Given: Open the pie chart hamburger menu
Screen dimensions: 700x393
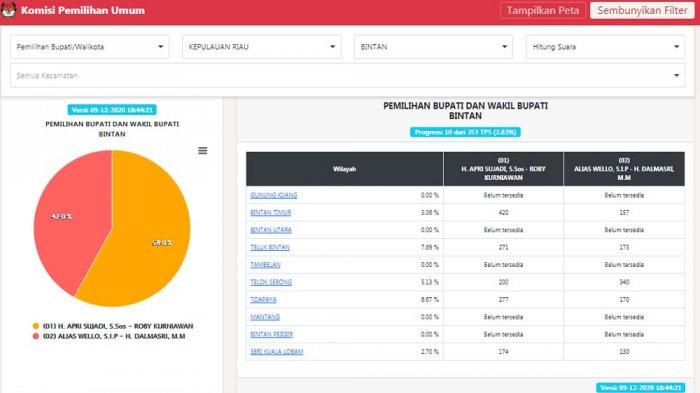Looking at the screenshot, I should pos(203,151).
